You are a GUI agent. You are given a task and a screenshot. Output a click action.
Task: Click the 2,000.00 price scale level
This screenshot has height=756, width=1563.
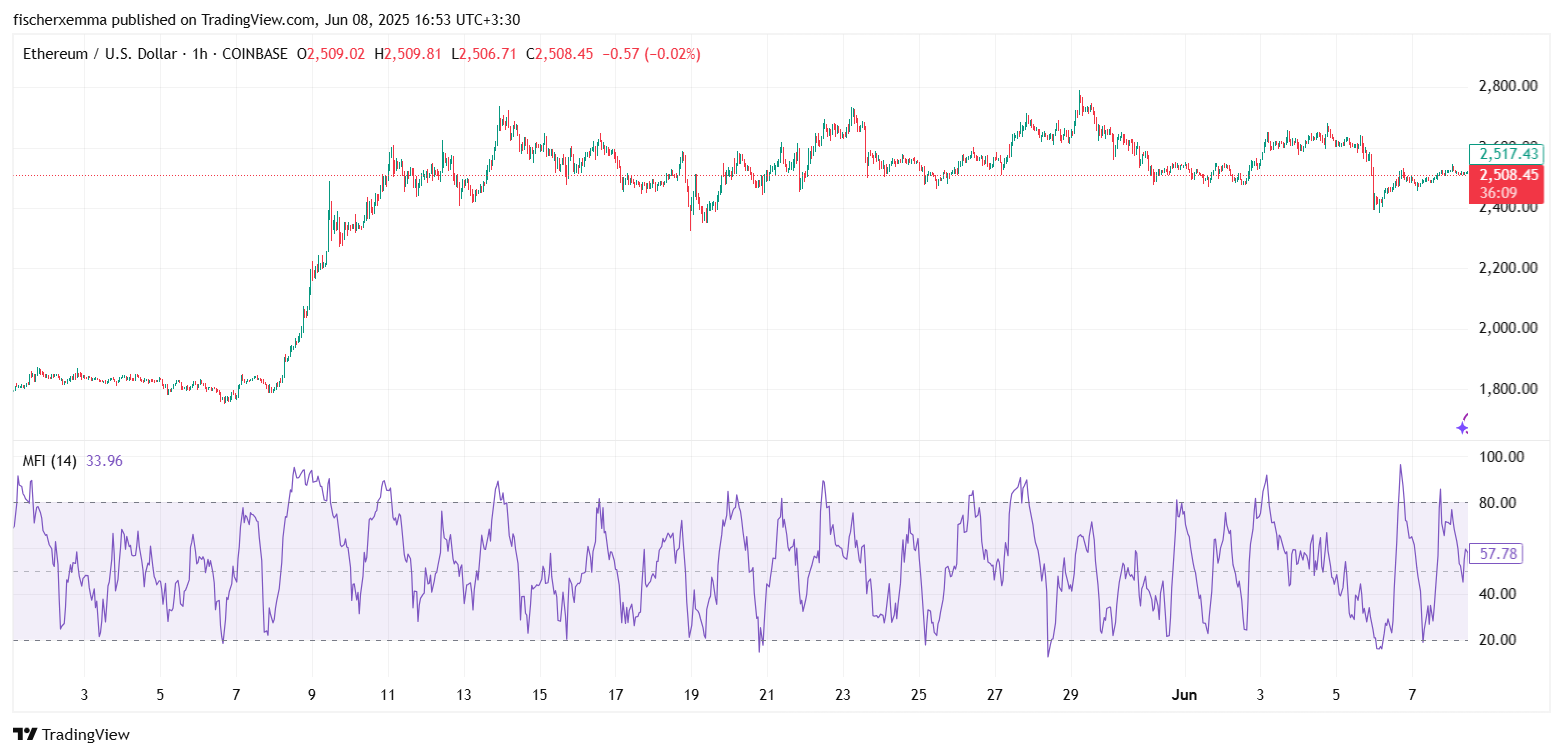pos(1507,328)
